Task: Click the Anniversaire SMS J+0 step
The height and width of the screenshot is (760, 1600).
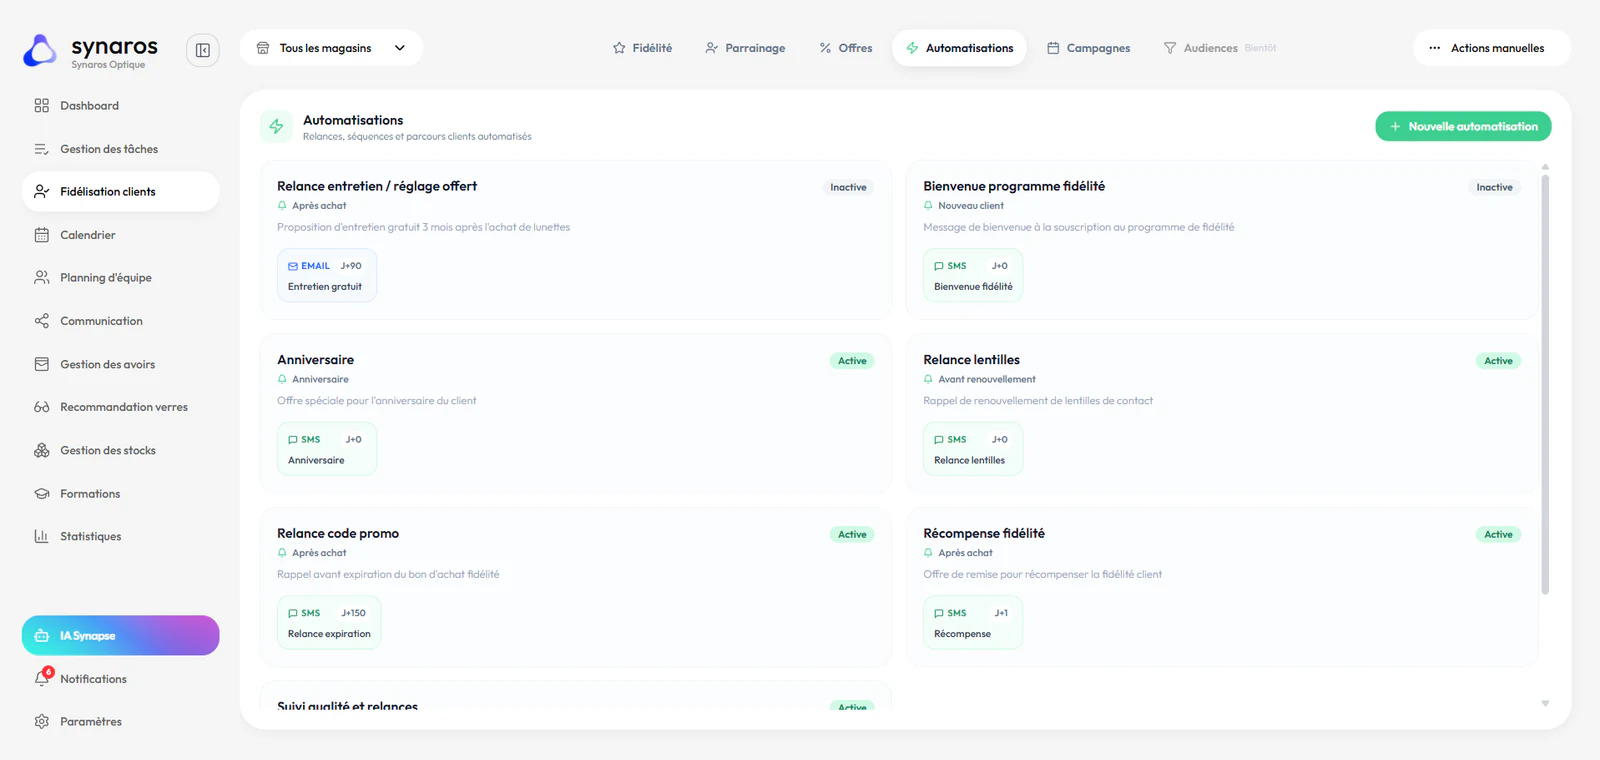Action: pyautogui.click(x=327, y=449)
